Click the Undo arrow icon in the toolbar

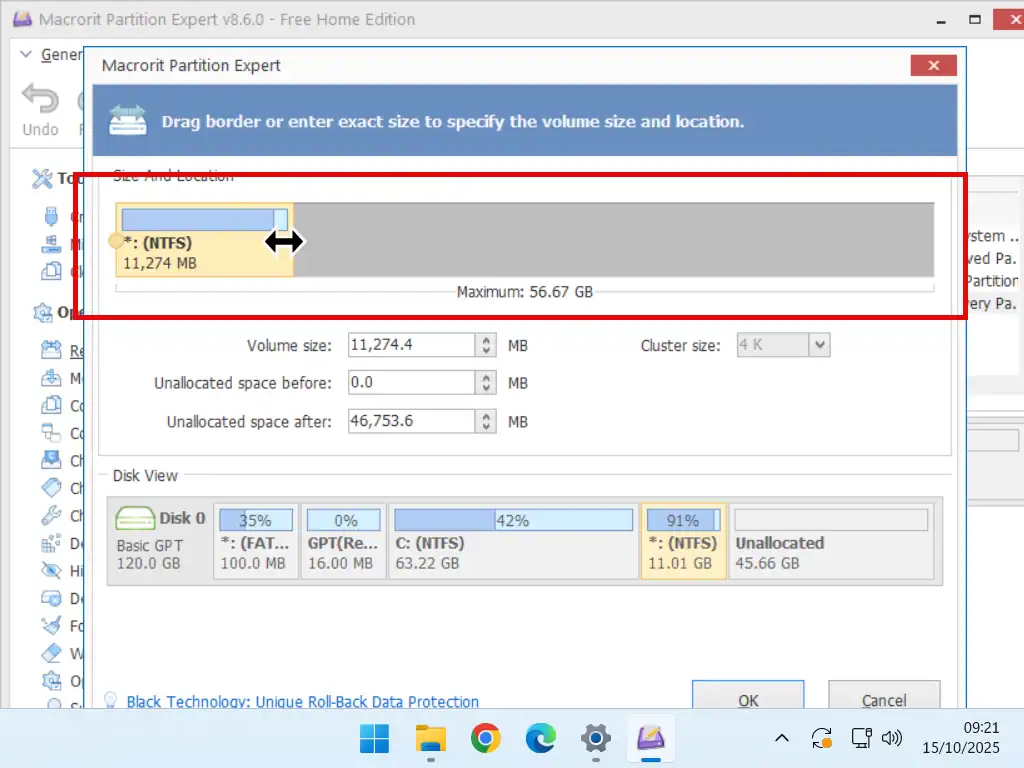[x=40, y=100]
